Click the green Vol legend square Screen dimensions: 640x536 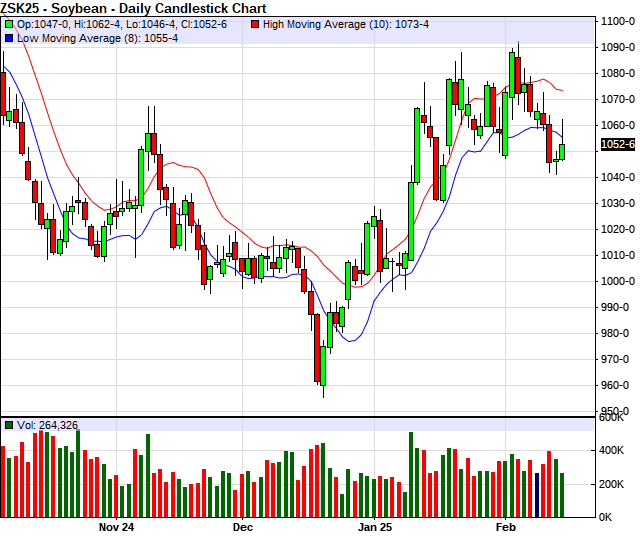[9, 425]
